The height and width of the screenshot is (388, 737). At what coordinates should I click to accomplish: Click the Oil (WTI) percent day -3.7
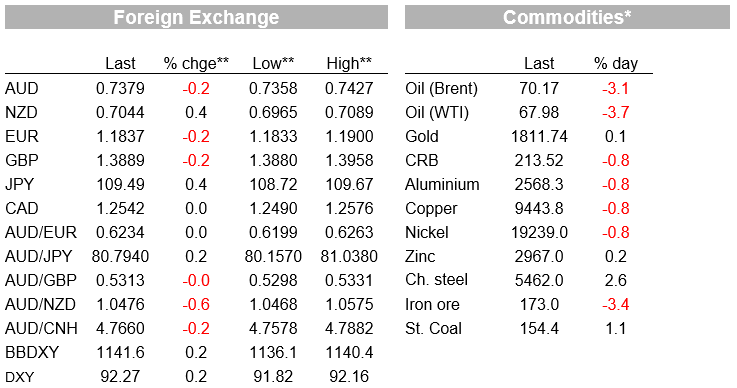[x=616, y=112]
